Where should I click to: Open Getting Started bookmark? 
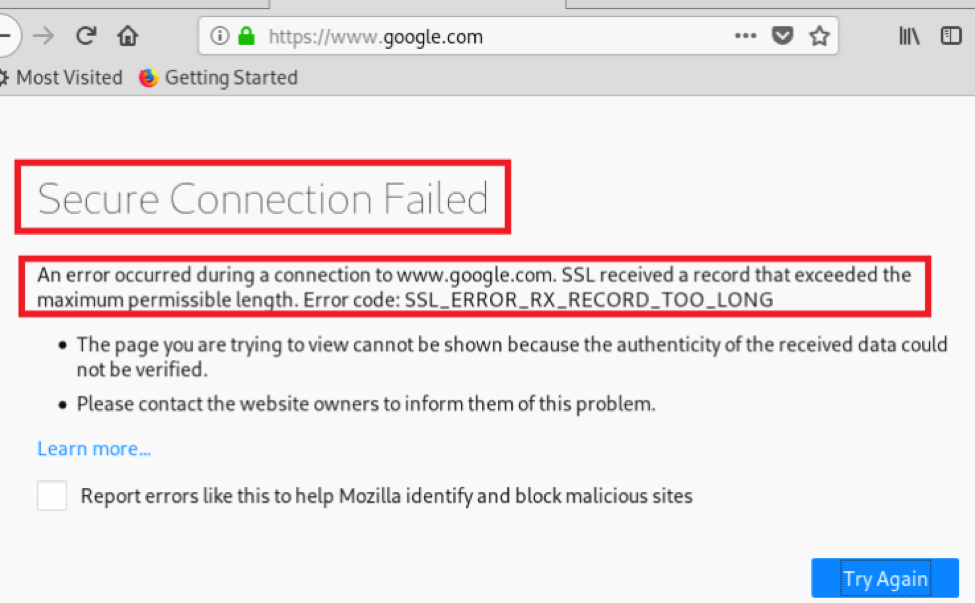pos(218,78)
